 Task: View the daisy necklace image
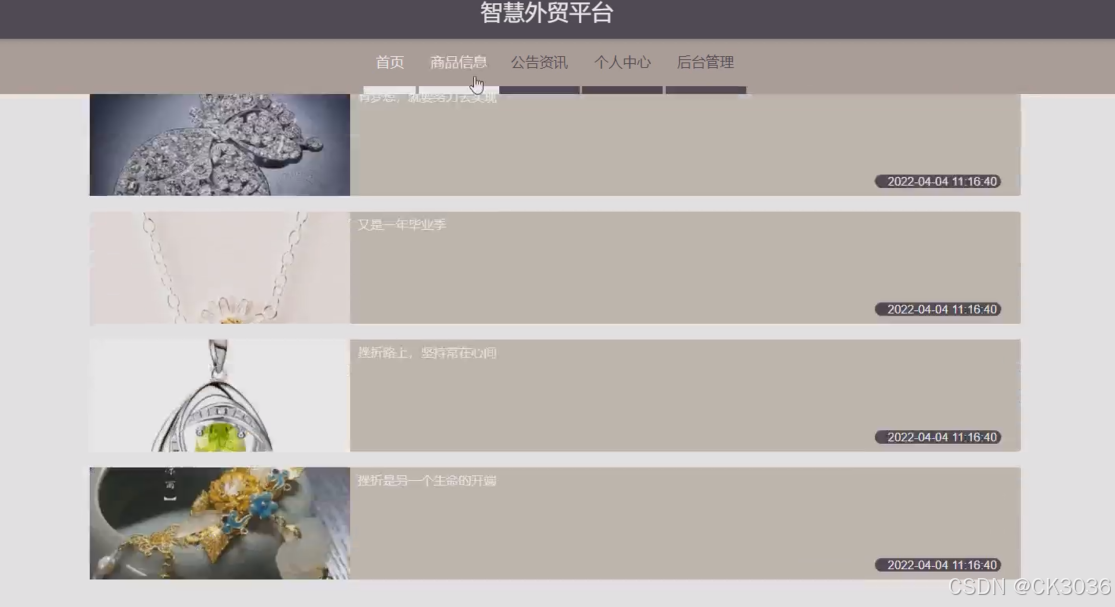pos(220,267)
